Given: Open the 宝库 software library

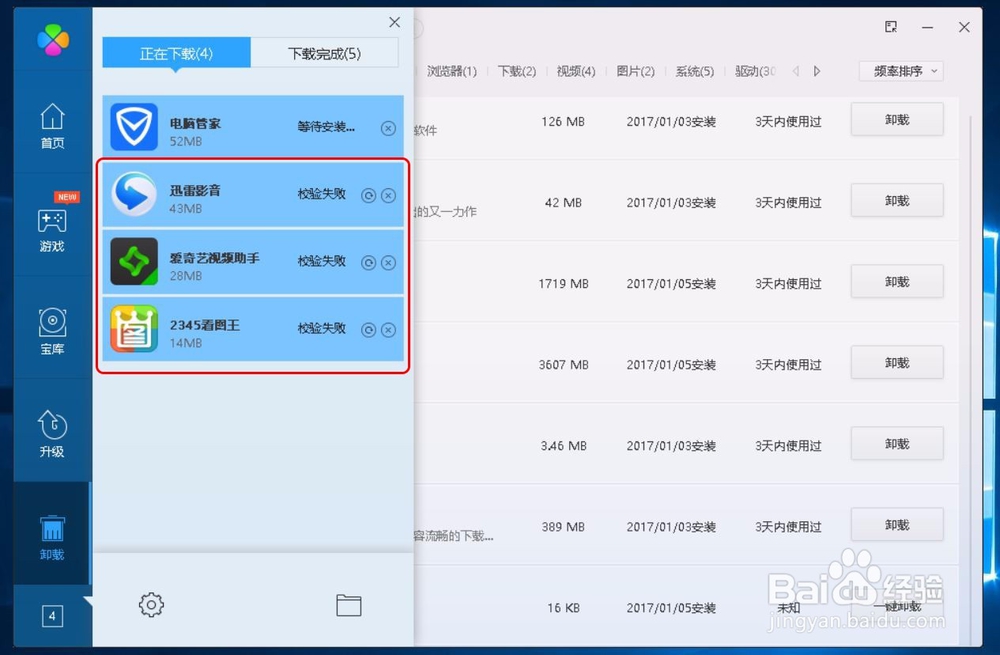Looking at the screenshot, I should point(52,332).
